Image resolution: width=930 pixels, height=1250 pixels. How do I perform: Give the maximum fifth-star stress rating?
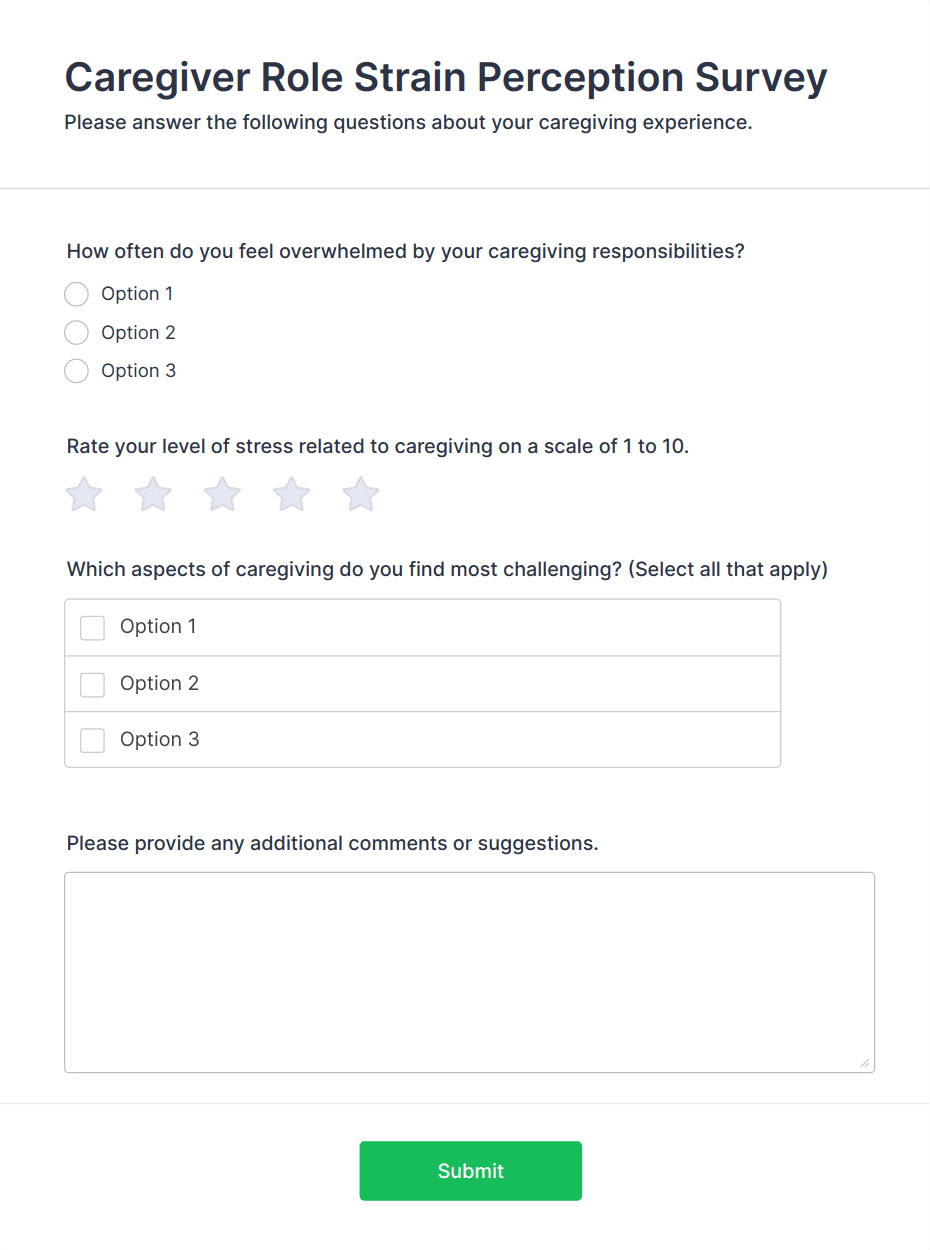coord(361,494)
